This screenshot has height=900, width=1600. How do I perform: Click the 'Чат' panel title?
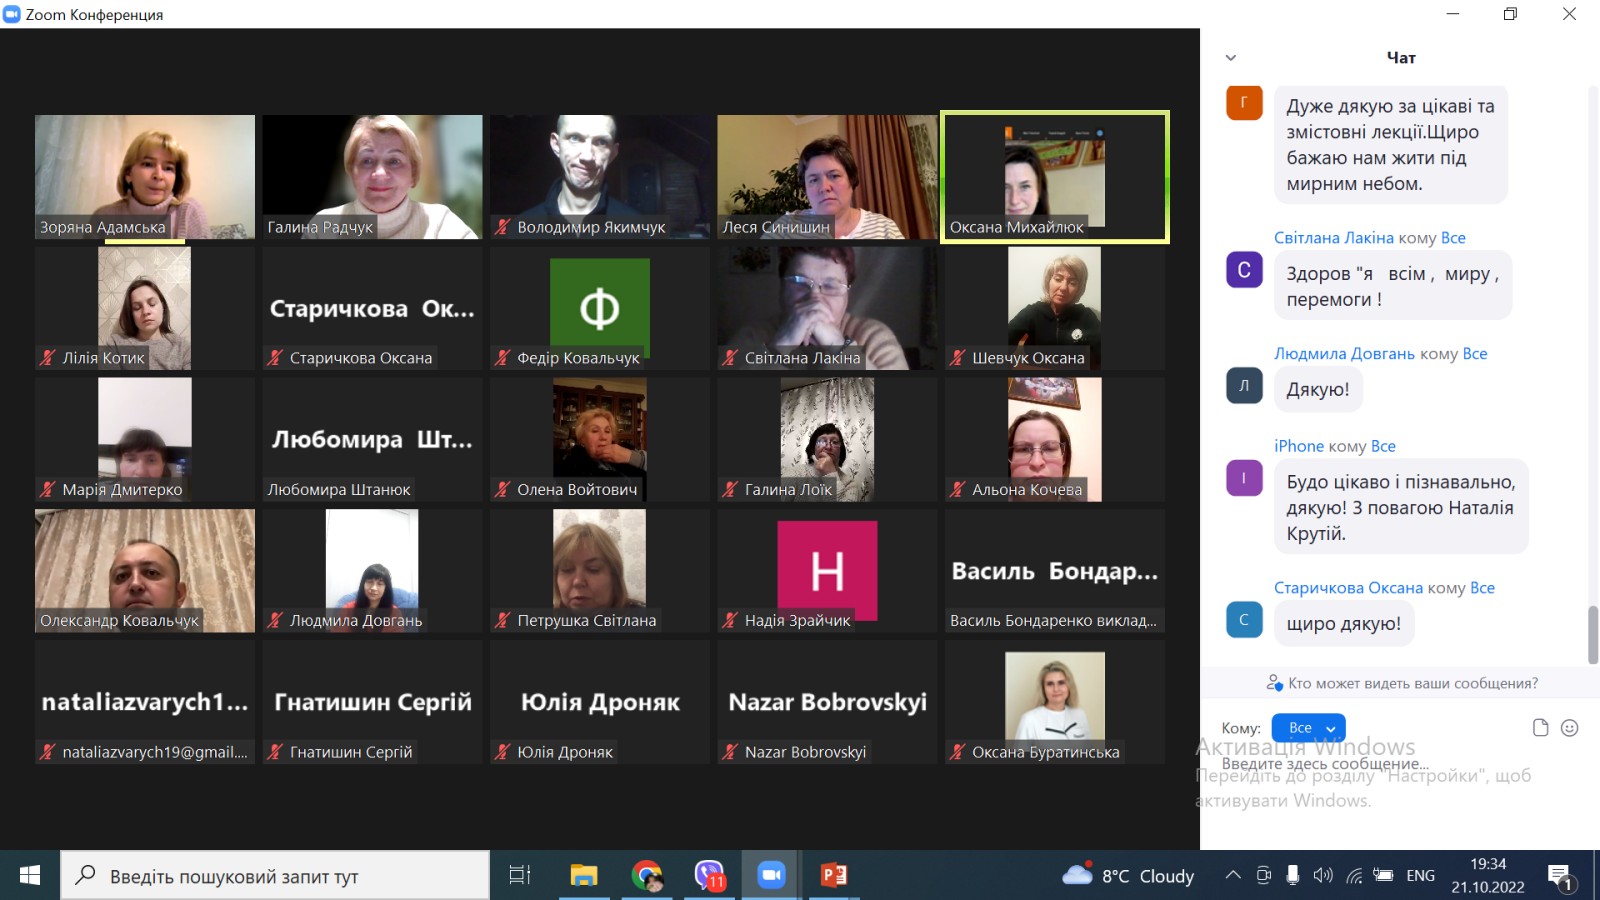click(x=1400, y=58)
